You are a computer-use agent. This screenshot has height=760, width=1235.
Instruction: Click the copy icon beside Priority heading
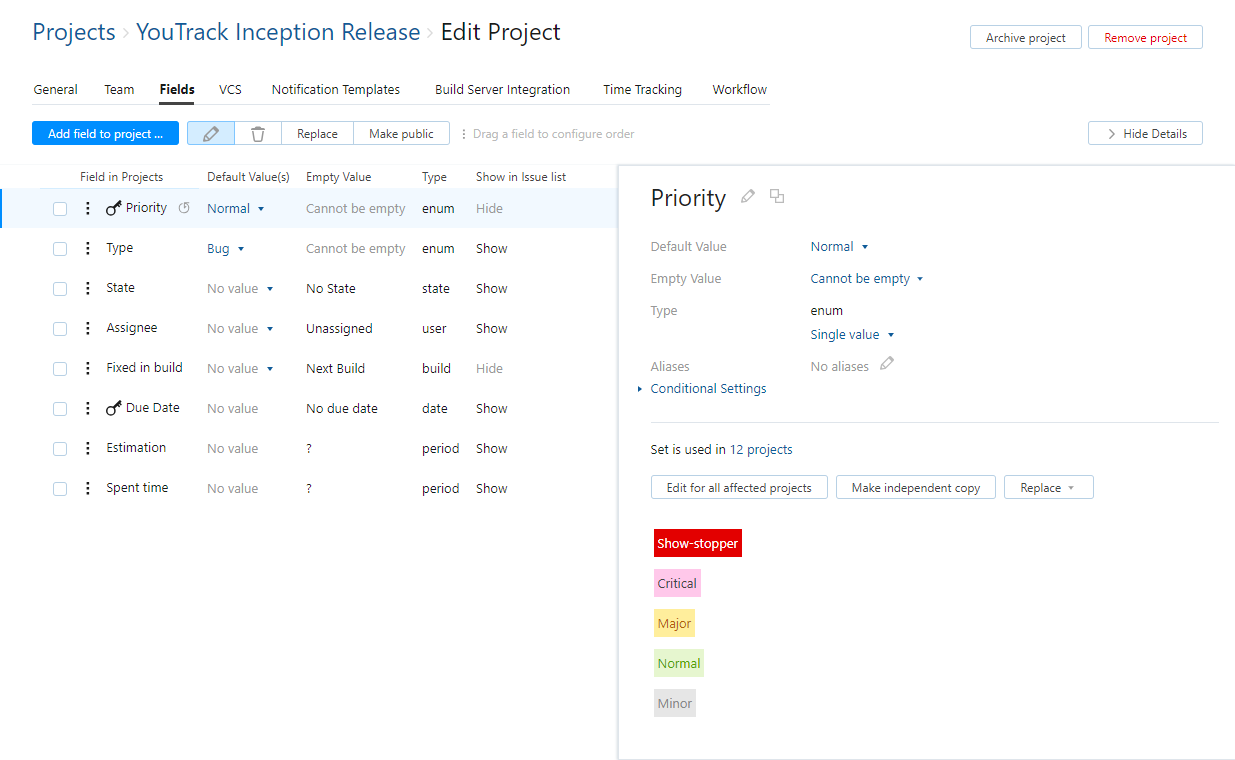pyautogui.click(x=777, y=197)
